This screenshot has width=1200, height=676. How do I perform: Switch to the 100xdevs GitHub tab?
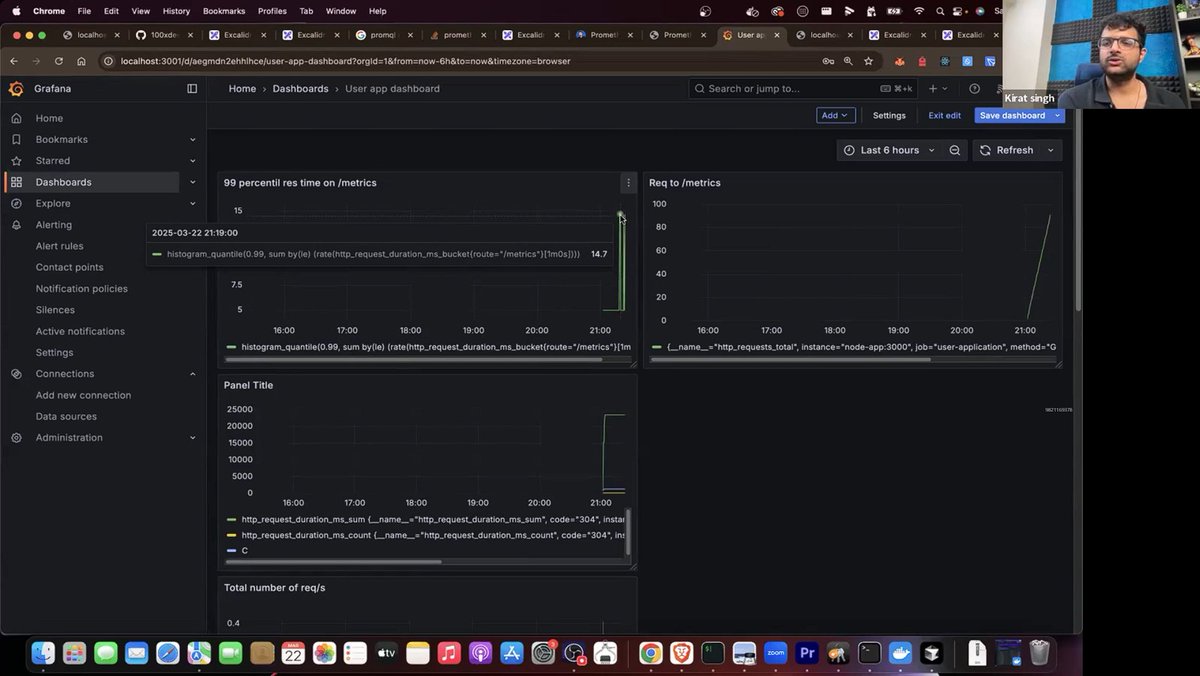[161, 35]
